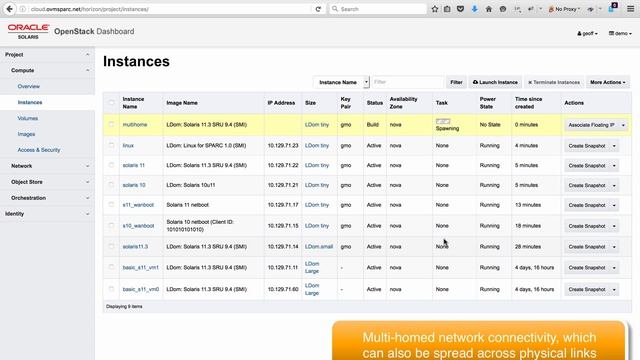
Task: Open the demo project selector
Action: [620, 33]
